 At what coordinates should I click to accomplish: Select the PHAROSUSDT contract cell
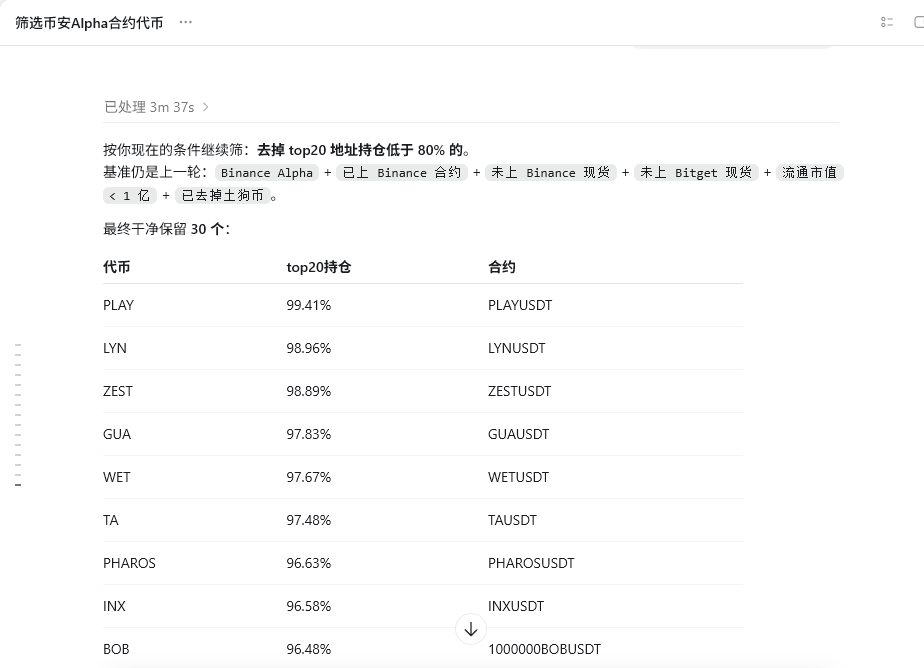[x=531, y=563]
